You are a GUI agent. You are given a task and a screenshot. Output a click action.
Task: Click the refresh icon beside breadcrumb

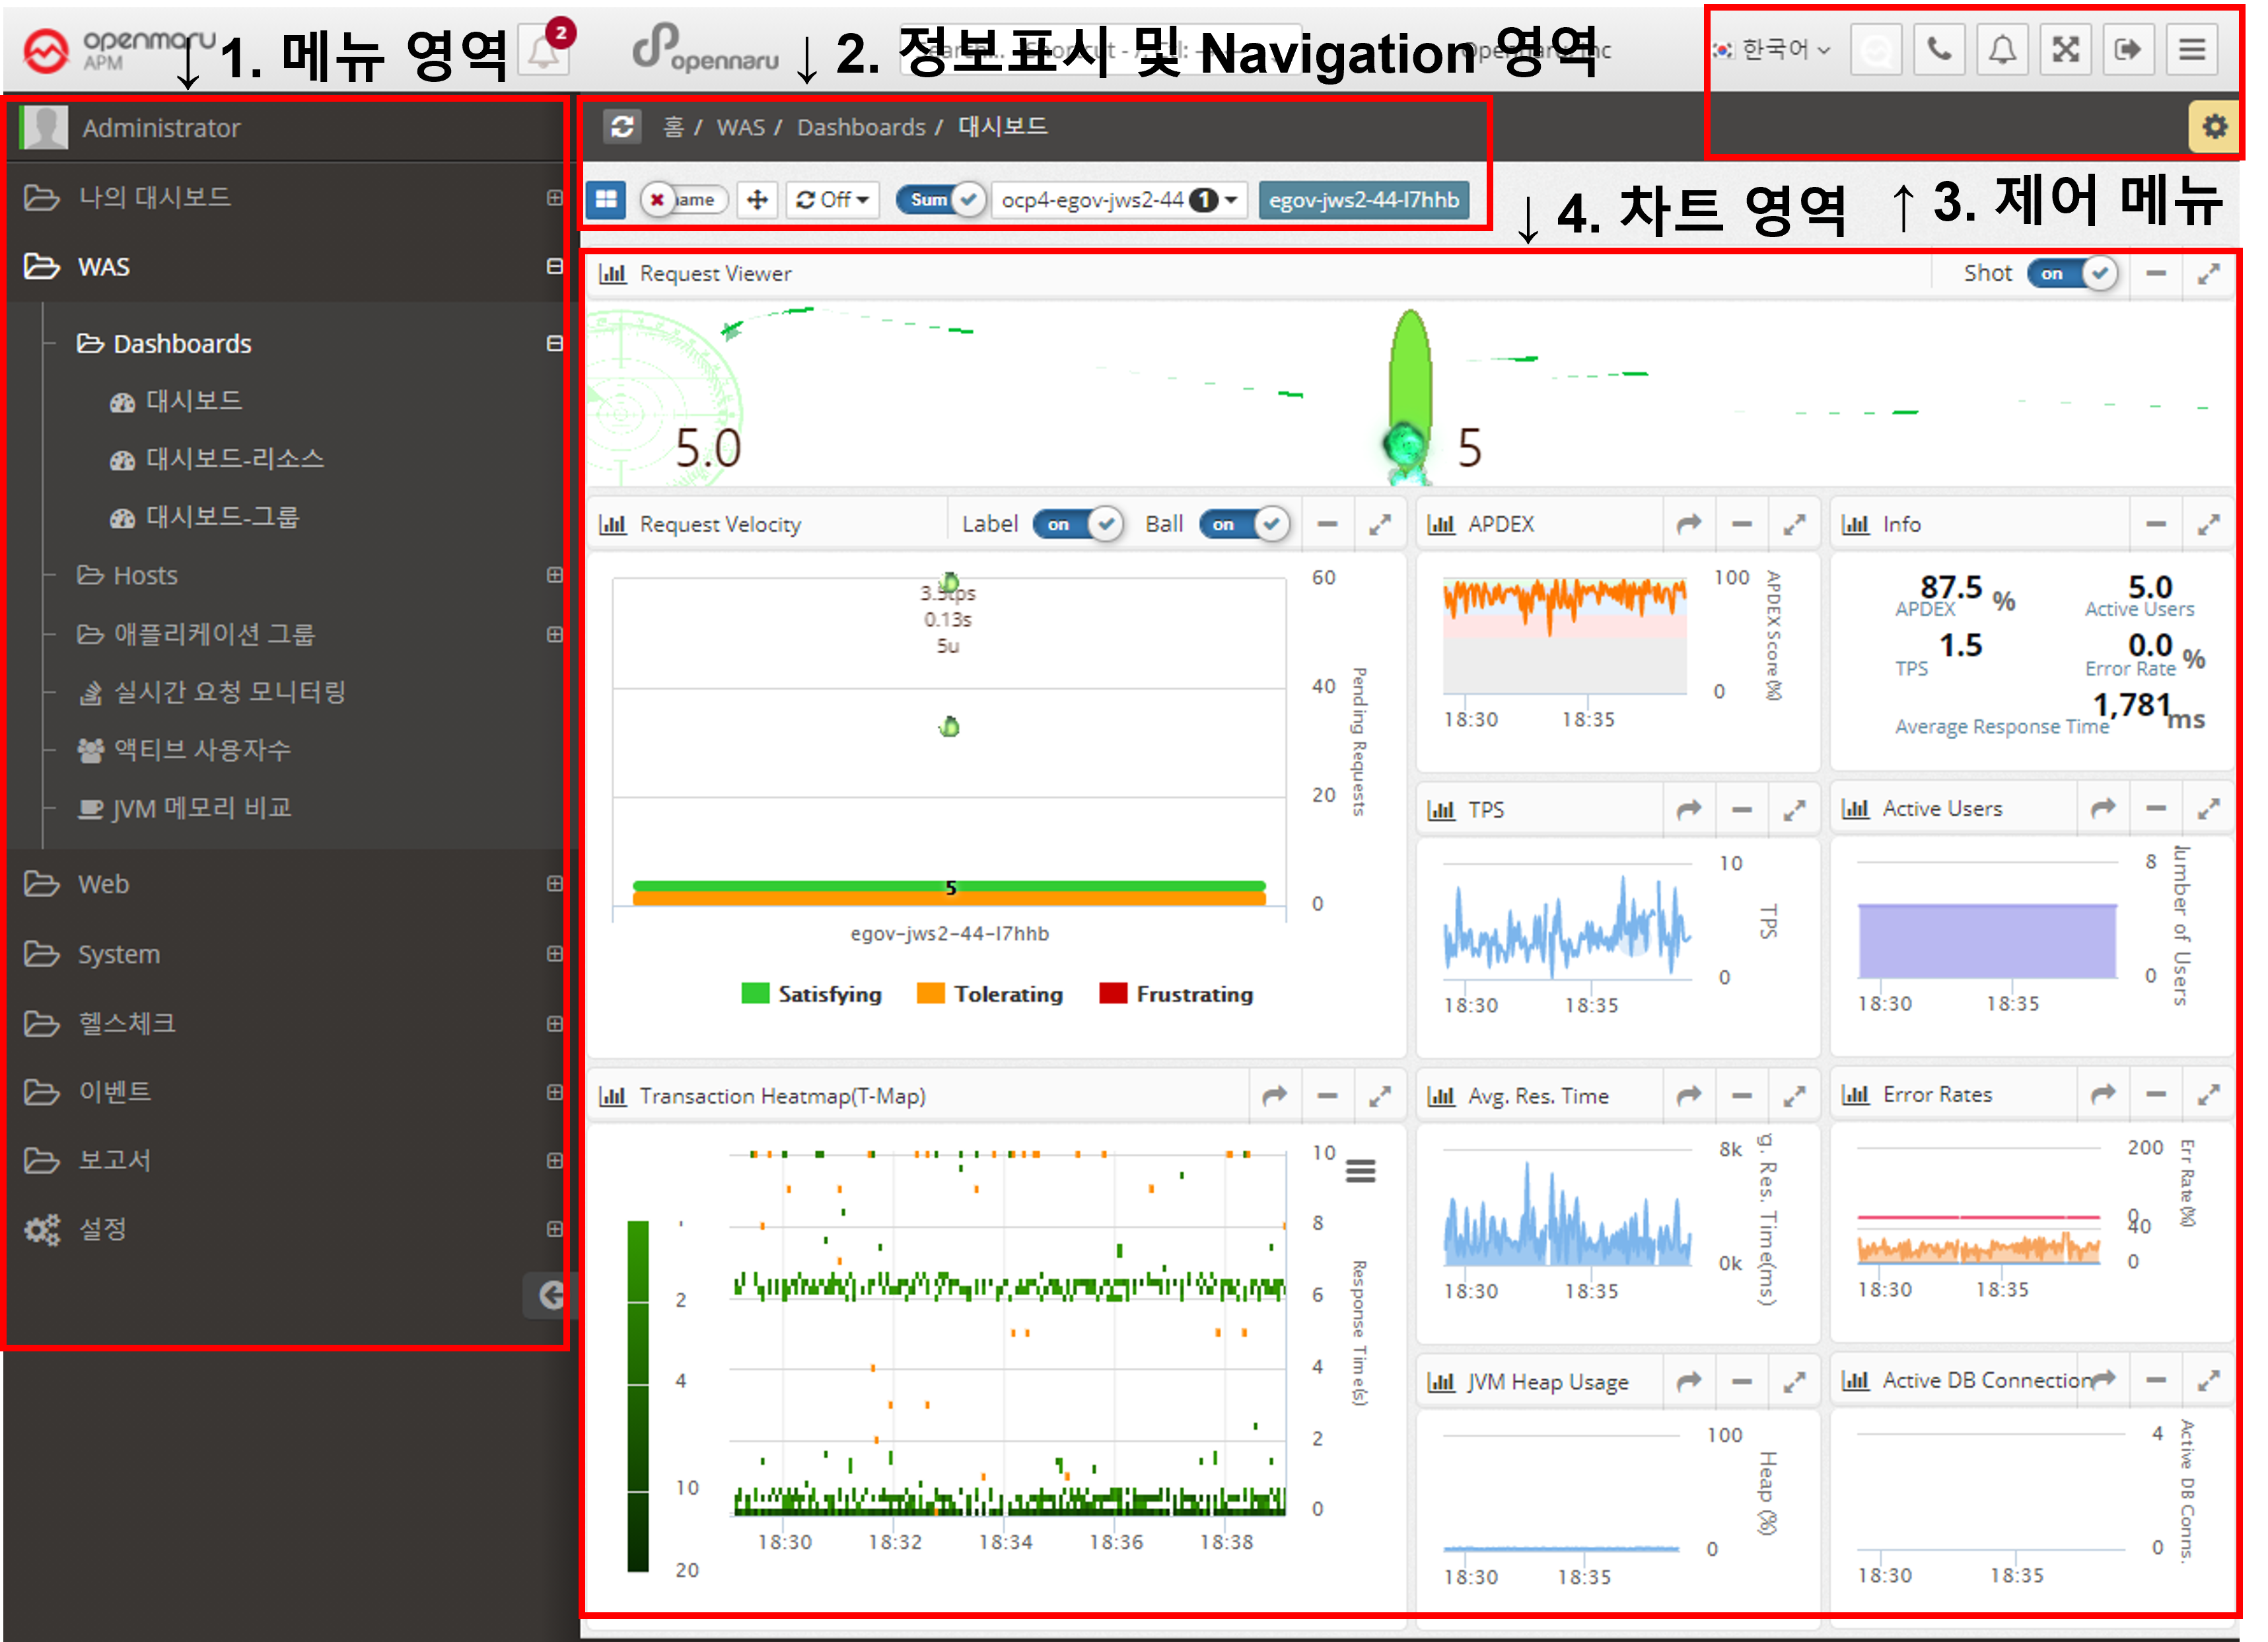(x=622, y=127)
